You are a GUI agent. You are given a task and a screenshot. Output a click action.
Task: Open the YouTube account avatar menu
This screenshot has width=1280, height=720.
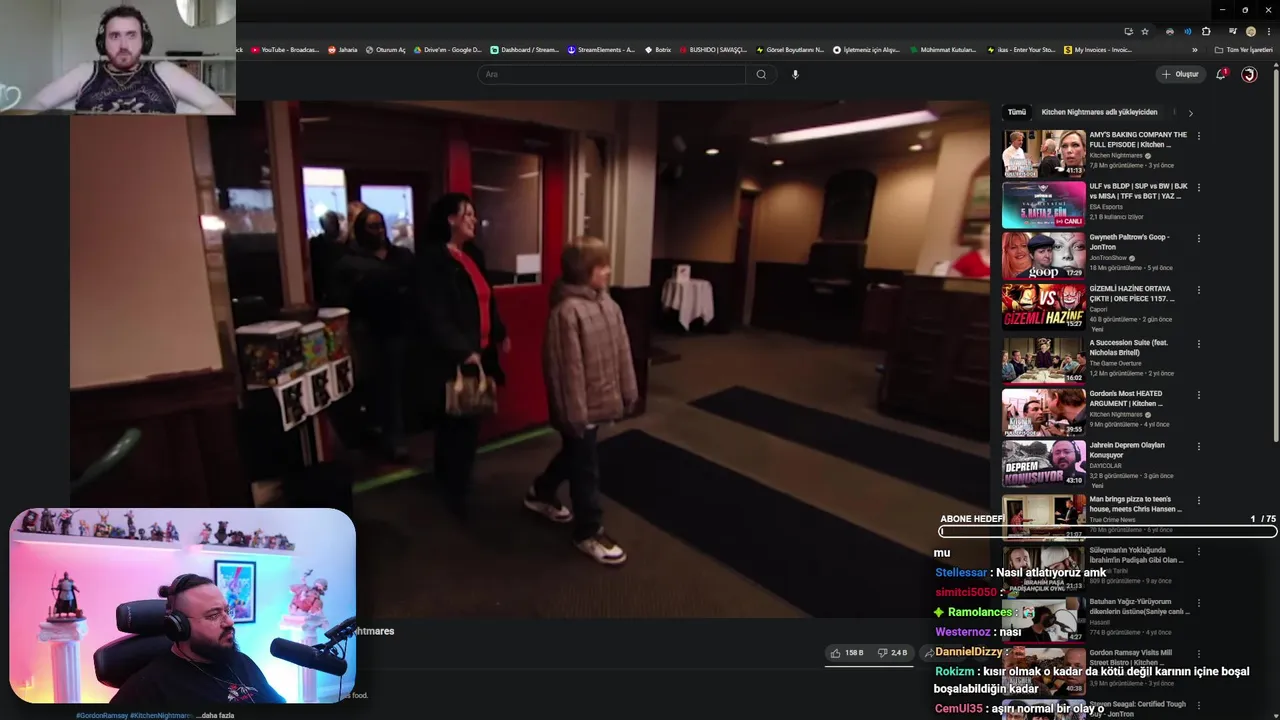coord(1249,74)
